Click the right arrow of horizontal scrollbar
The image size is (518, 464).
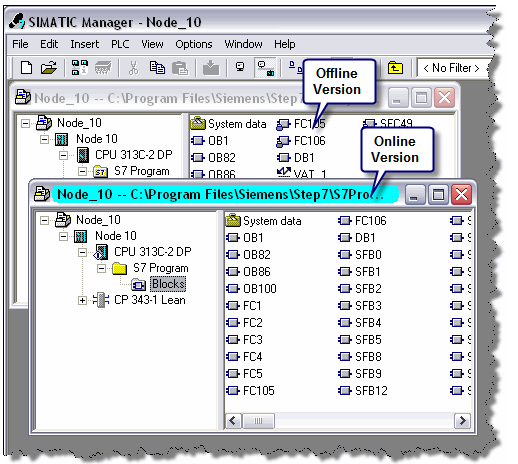[x=462, y=420]
